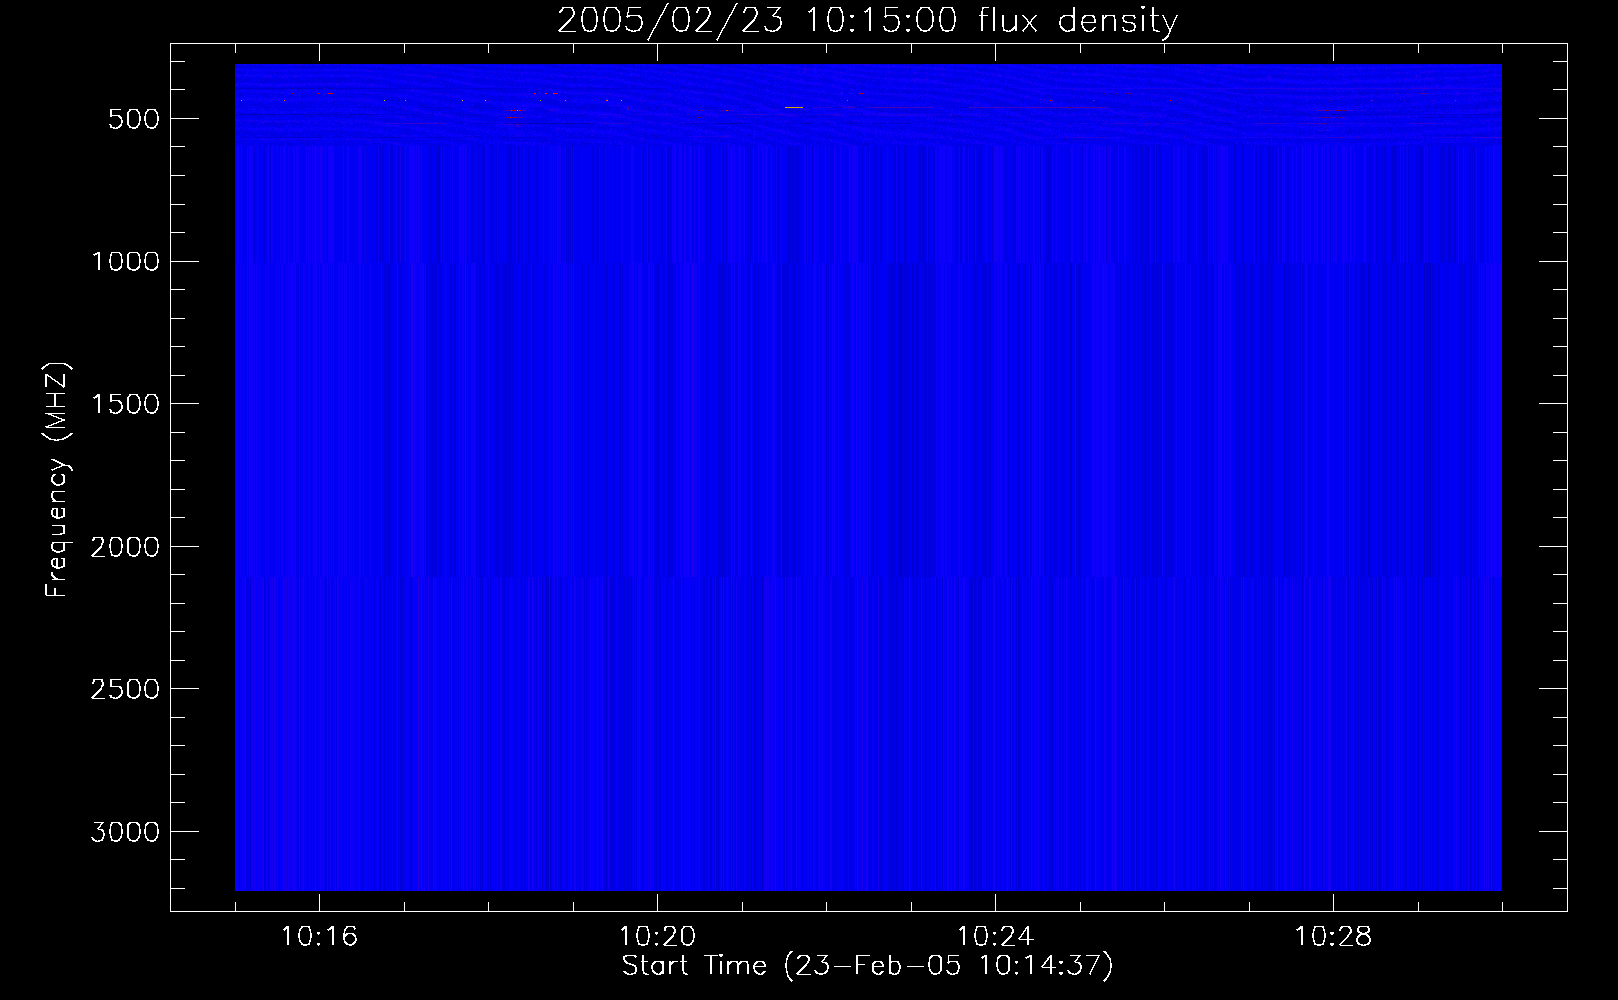Click the 3000 frequency tick label
The height and width of the screenshot is (1000, 1618).
[125, 833]
